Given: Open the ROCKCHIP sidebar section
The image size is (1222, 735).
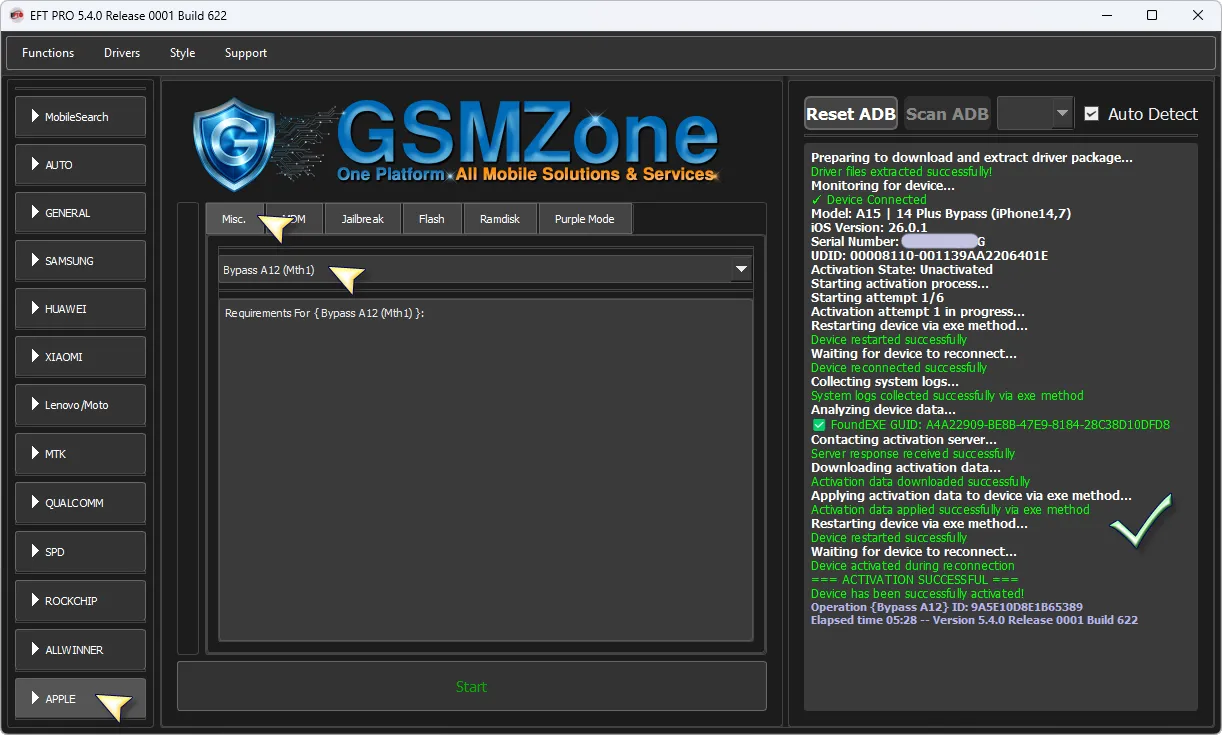Looking at the screenshot, I should [80, 601].
